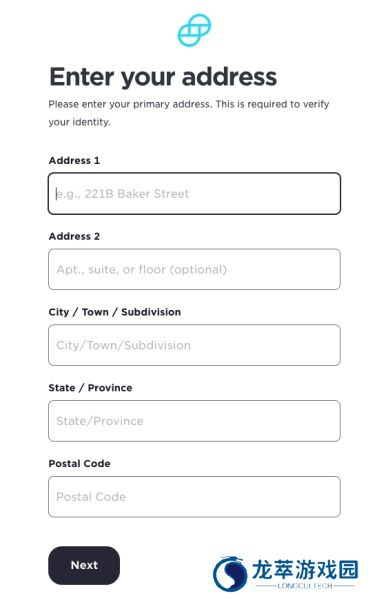Activate the State/Province input box
The height and width of the screenshot is (600, 386).
pyautogui.click(x=194, y=421)
